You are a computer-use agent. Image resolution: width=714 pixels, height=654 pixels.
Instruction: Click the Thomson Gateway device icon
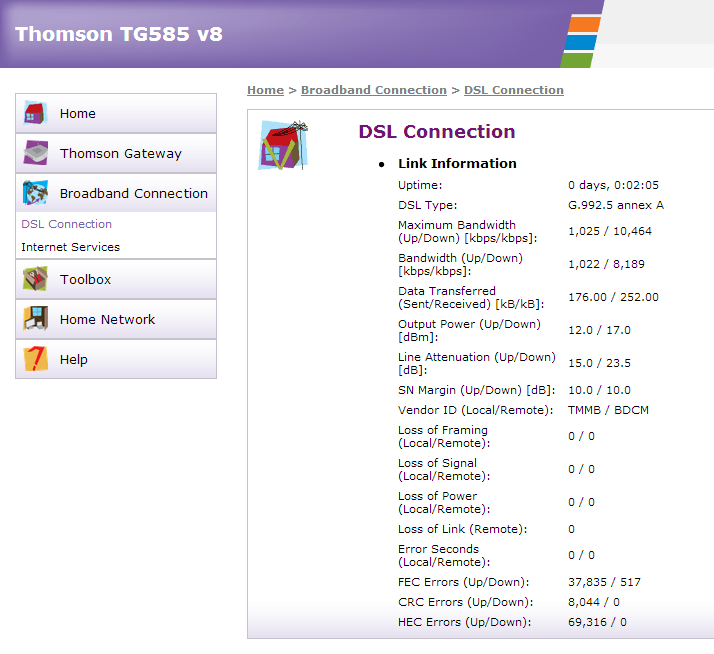pyautogui.click(x=36, y=153)
